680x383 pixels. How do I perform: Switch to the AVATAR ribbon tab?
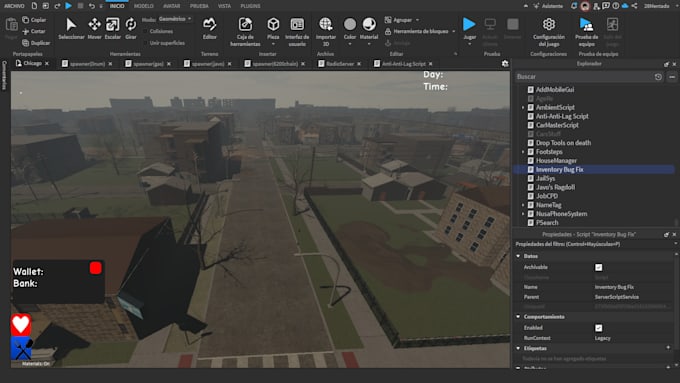(171, 6)
